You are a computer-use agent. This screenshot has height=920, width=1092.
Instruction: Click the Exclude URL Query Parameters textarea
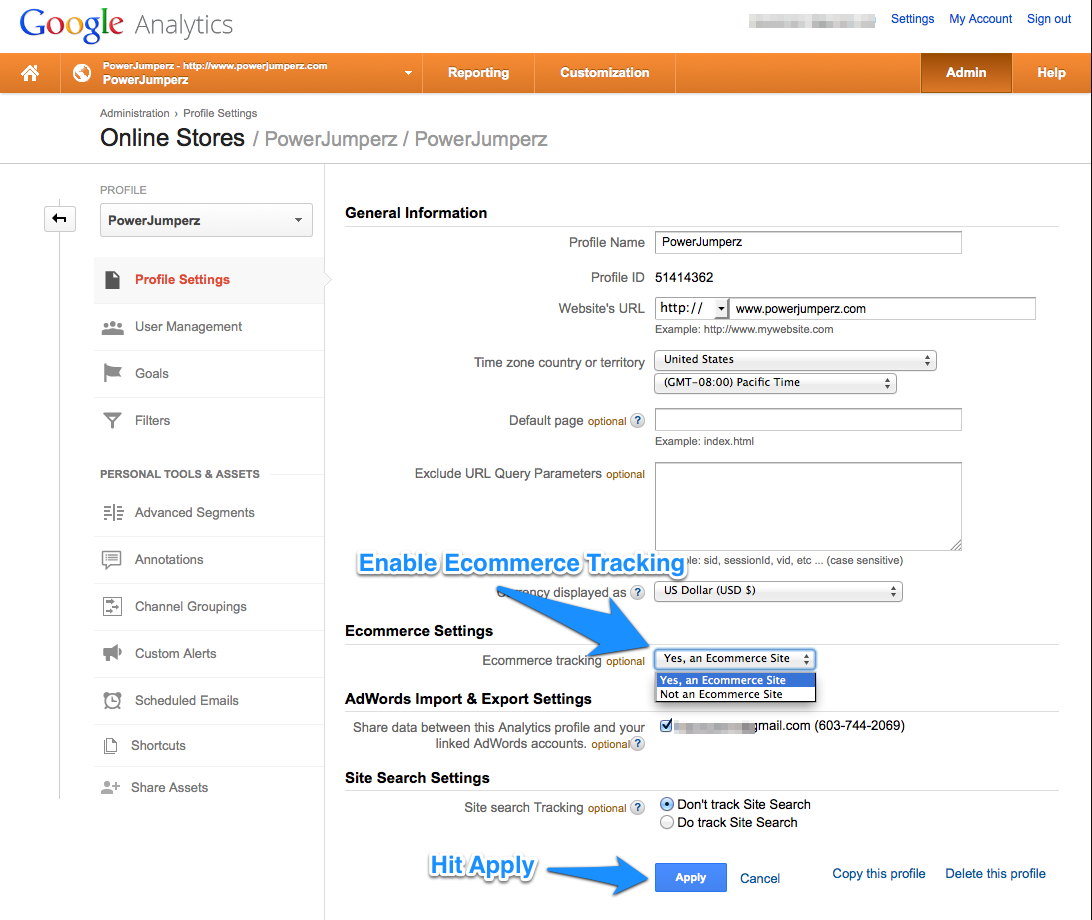pos(808,506)
